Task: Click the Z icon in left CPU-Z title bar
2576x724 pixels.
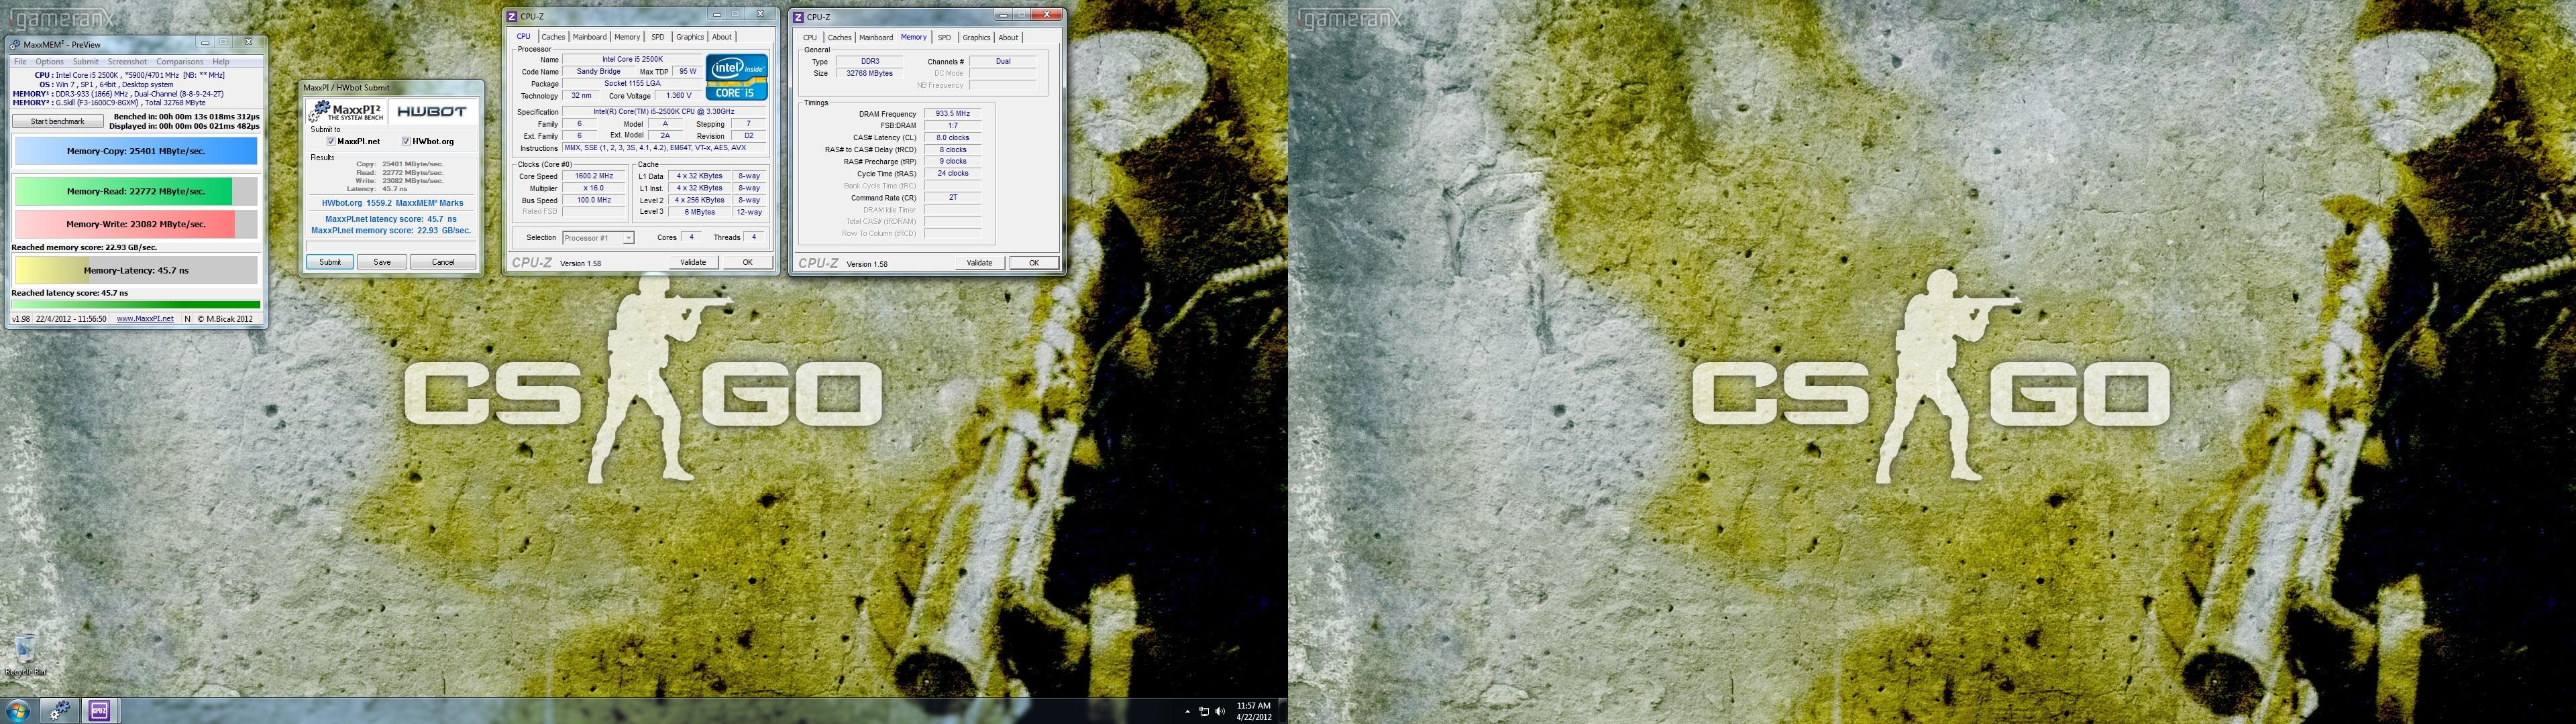Action: [512, 16]
